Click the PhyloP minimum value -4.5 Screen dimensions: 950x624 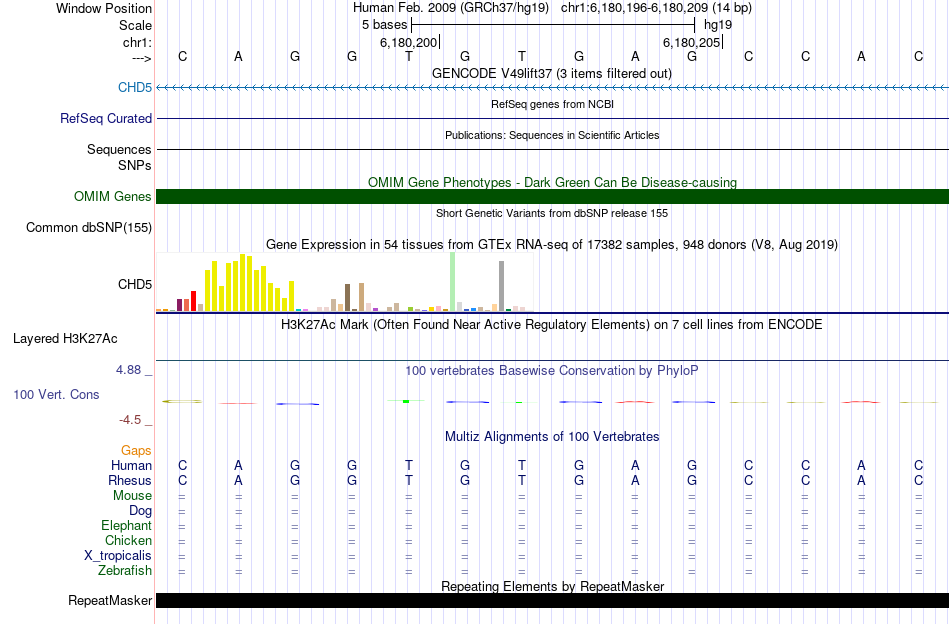point(130,420)
